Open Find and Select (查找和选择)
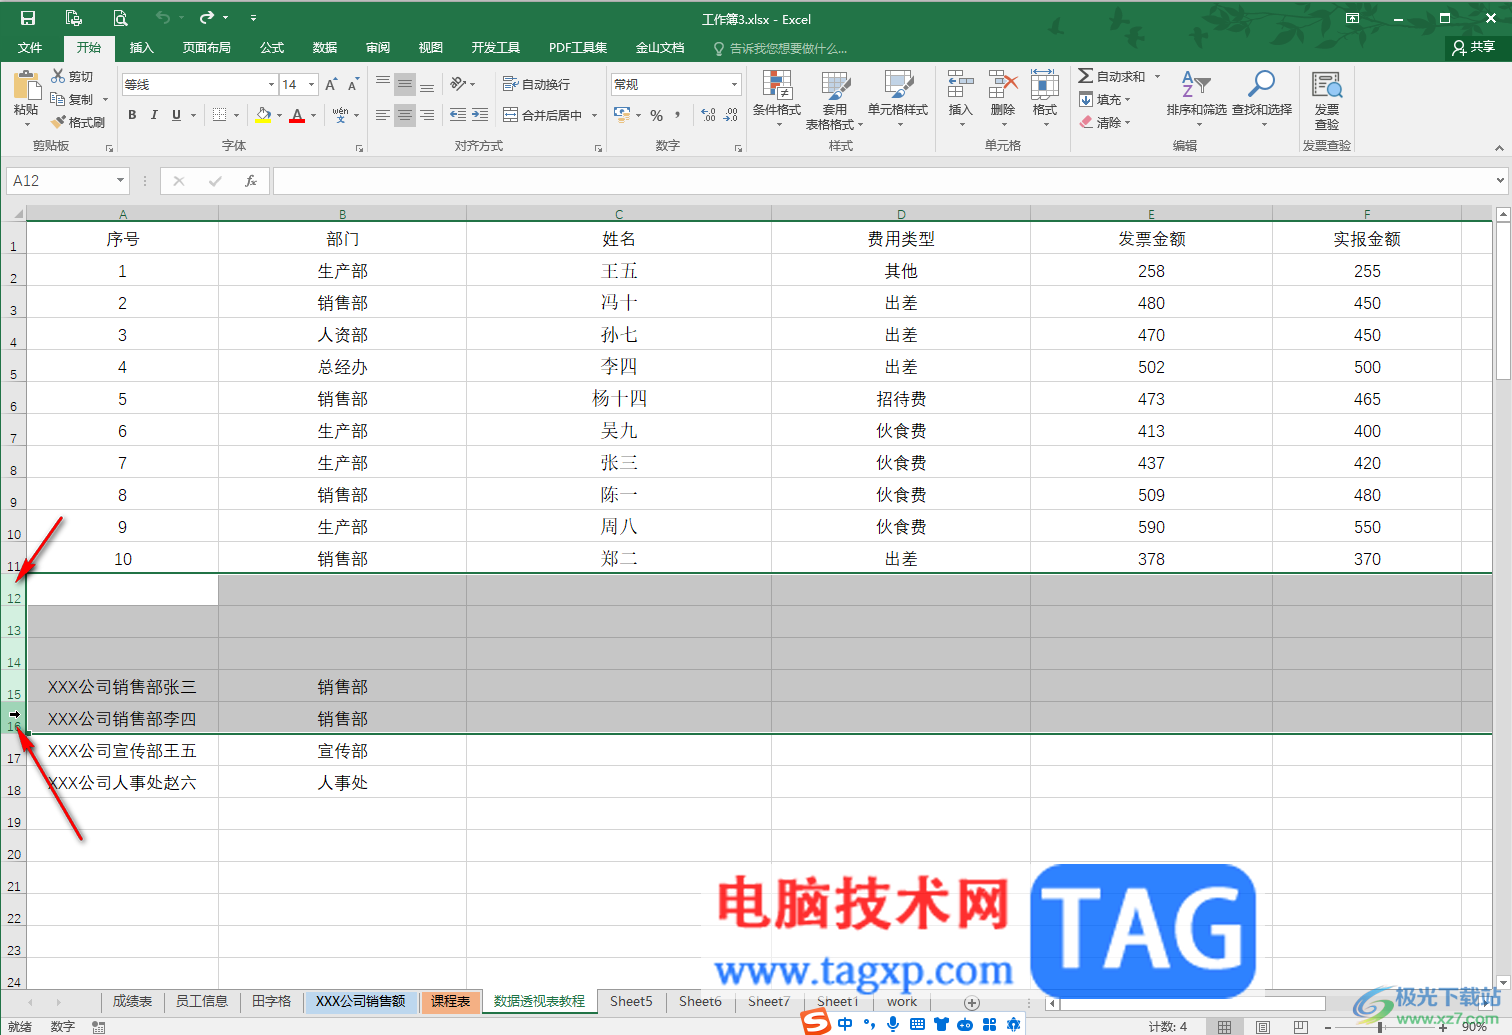 point(1262,99)
